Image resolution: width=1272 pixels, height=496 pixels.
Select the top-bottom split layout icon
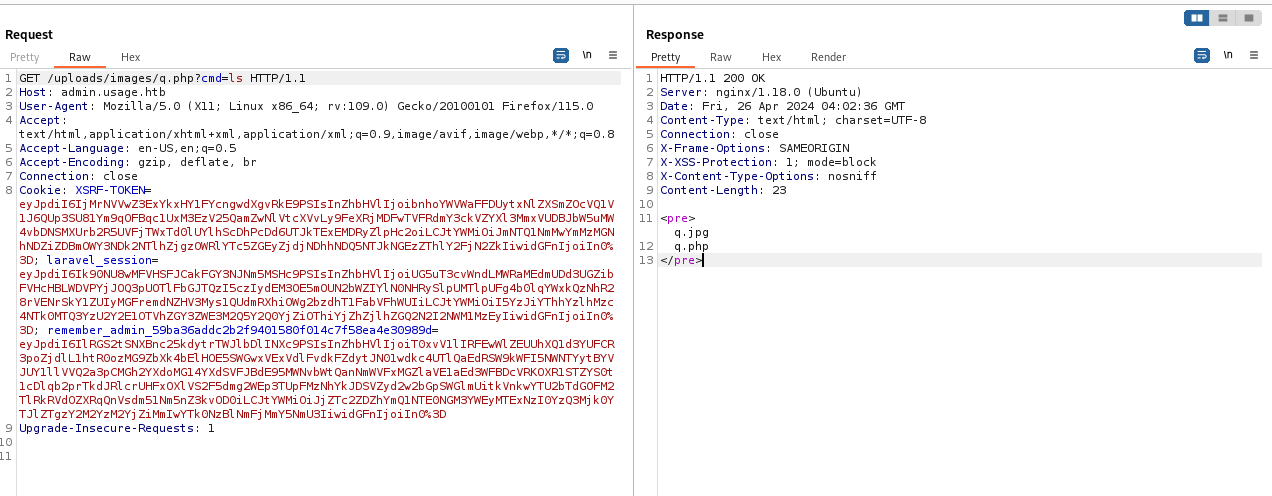(1223, 18)
